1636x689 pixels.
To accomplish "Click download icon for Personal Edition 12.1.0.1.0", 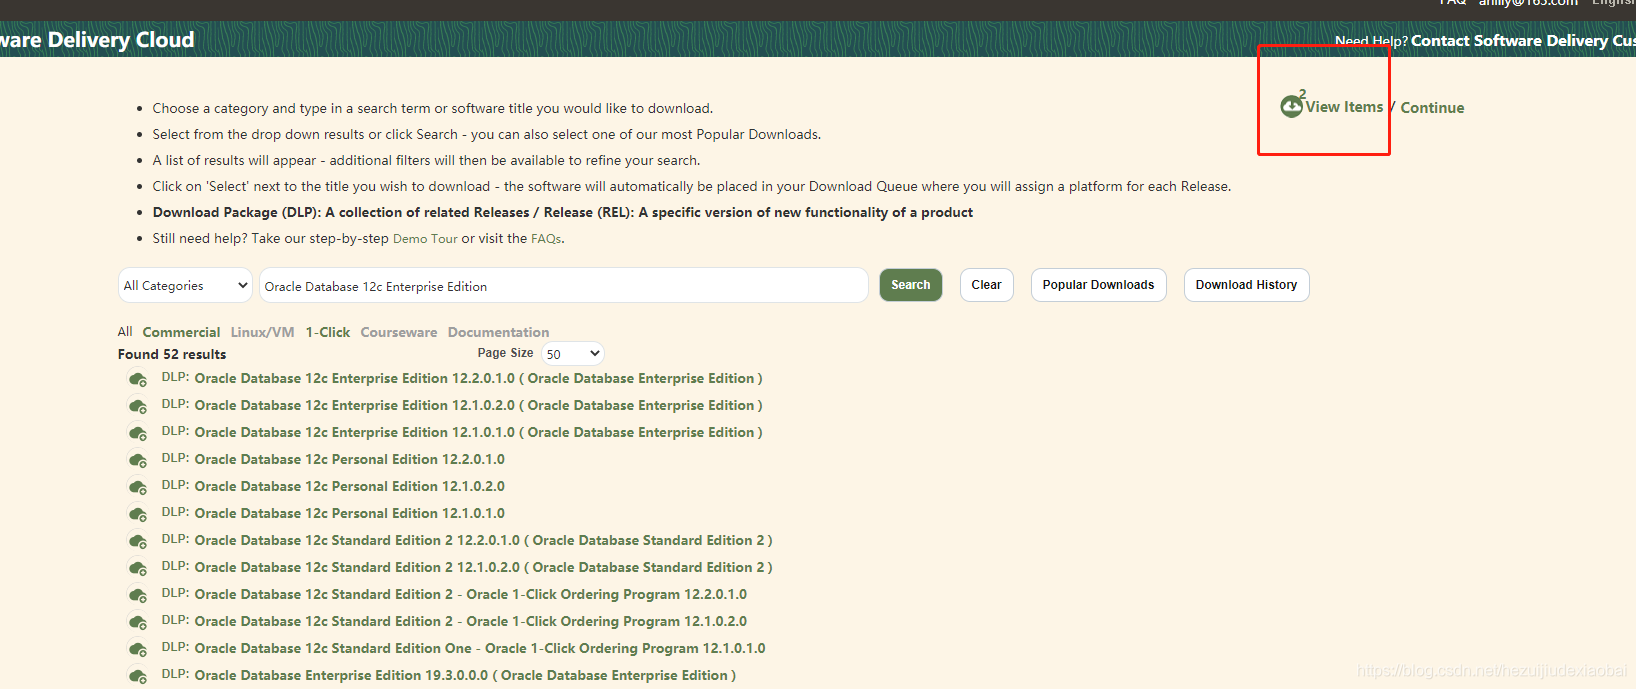I will coord(138,514).
